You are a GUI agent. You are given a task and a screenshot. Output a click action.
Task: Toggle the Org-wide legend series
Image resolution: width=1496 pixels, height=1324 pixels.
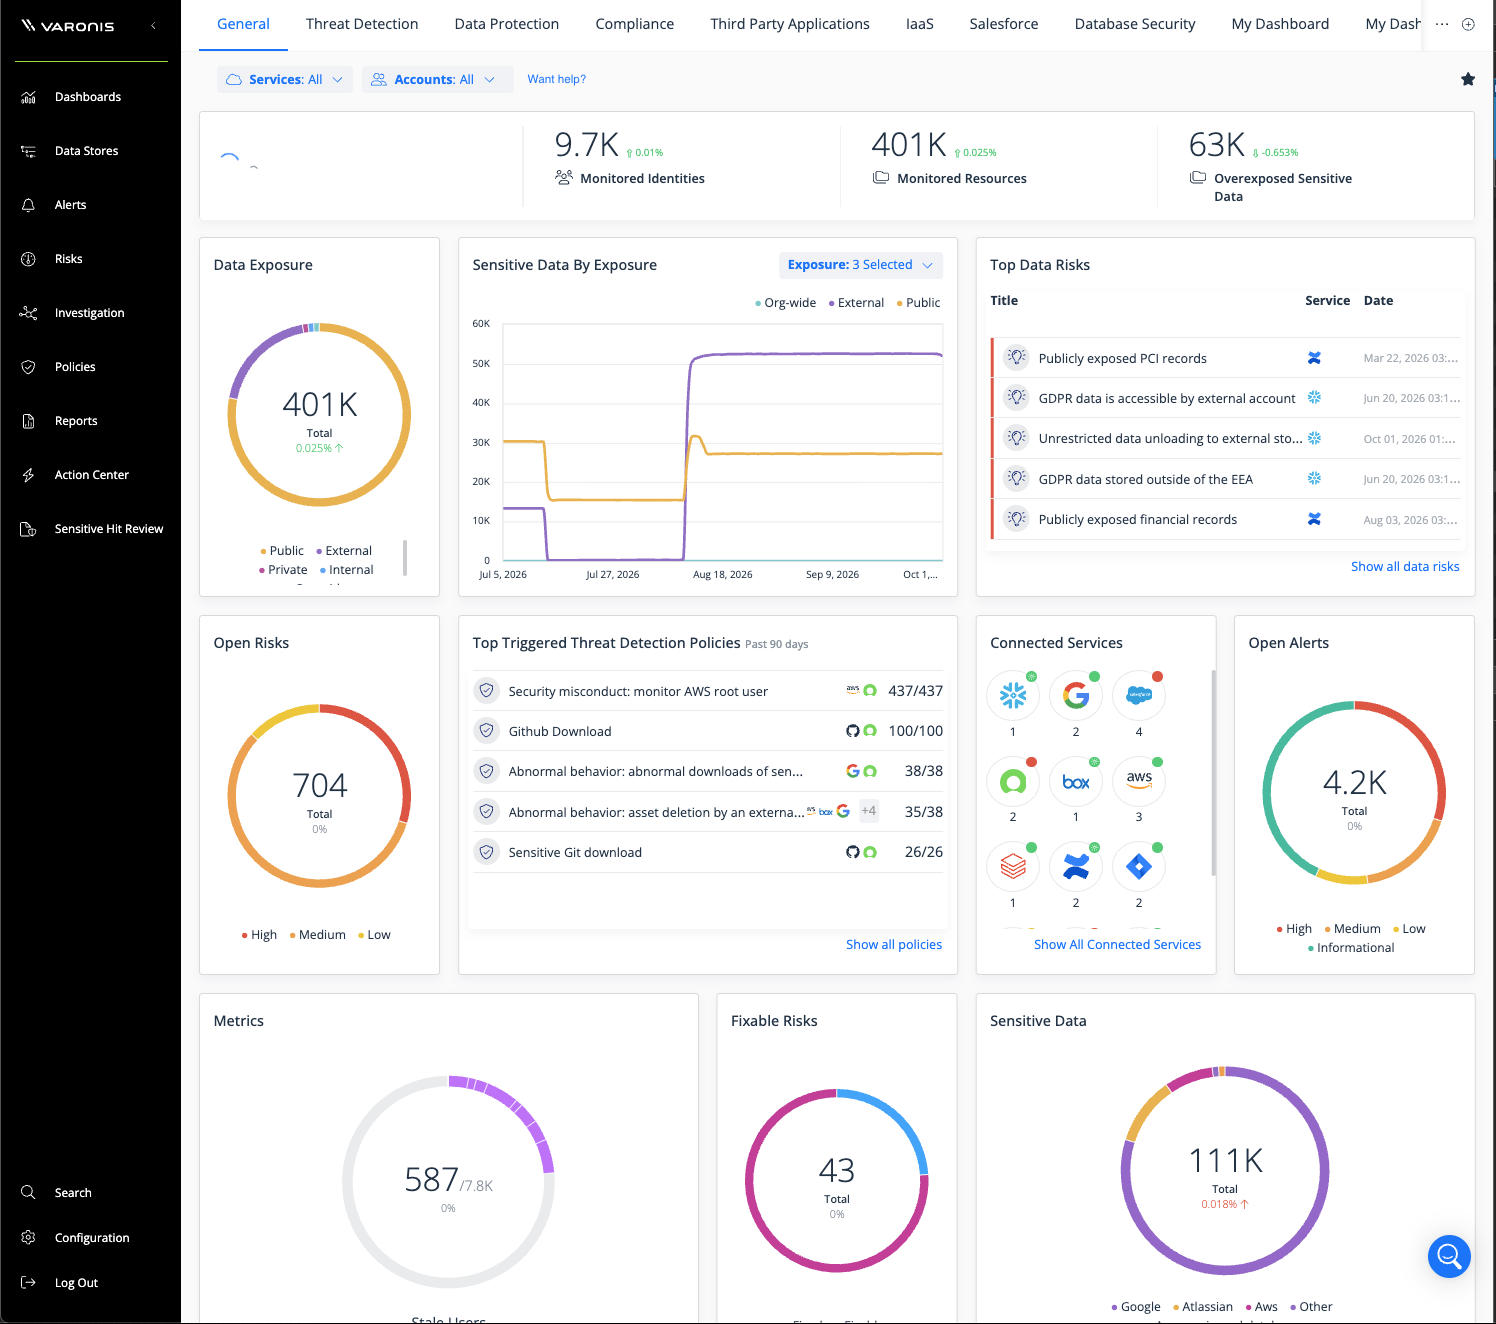[x=786, y=303]
